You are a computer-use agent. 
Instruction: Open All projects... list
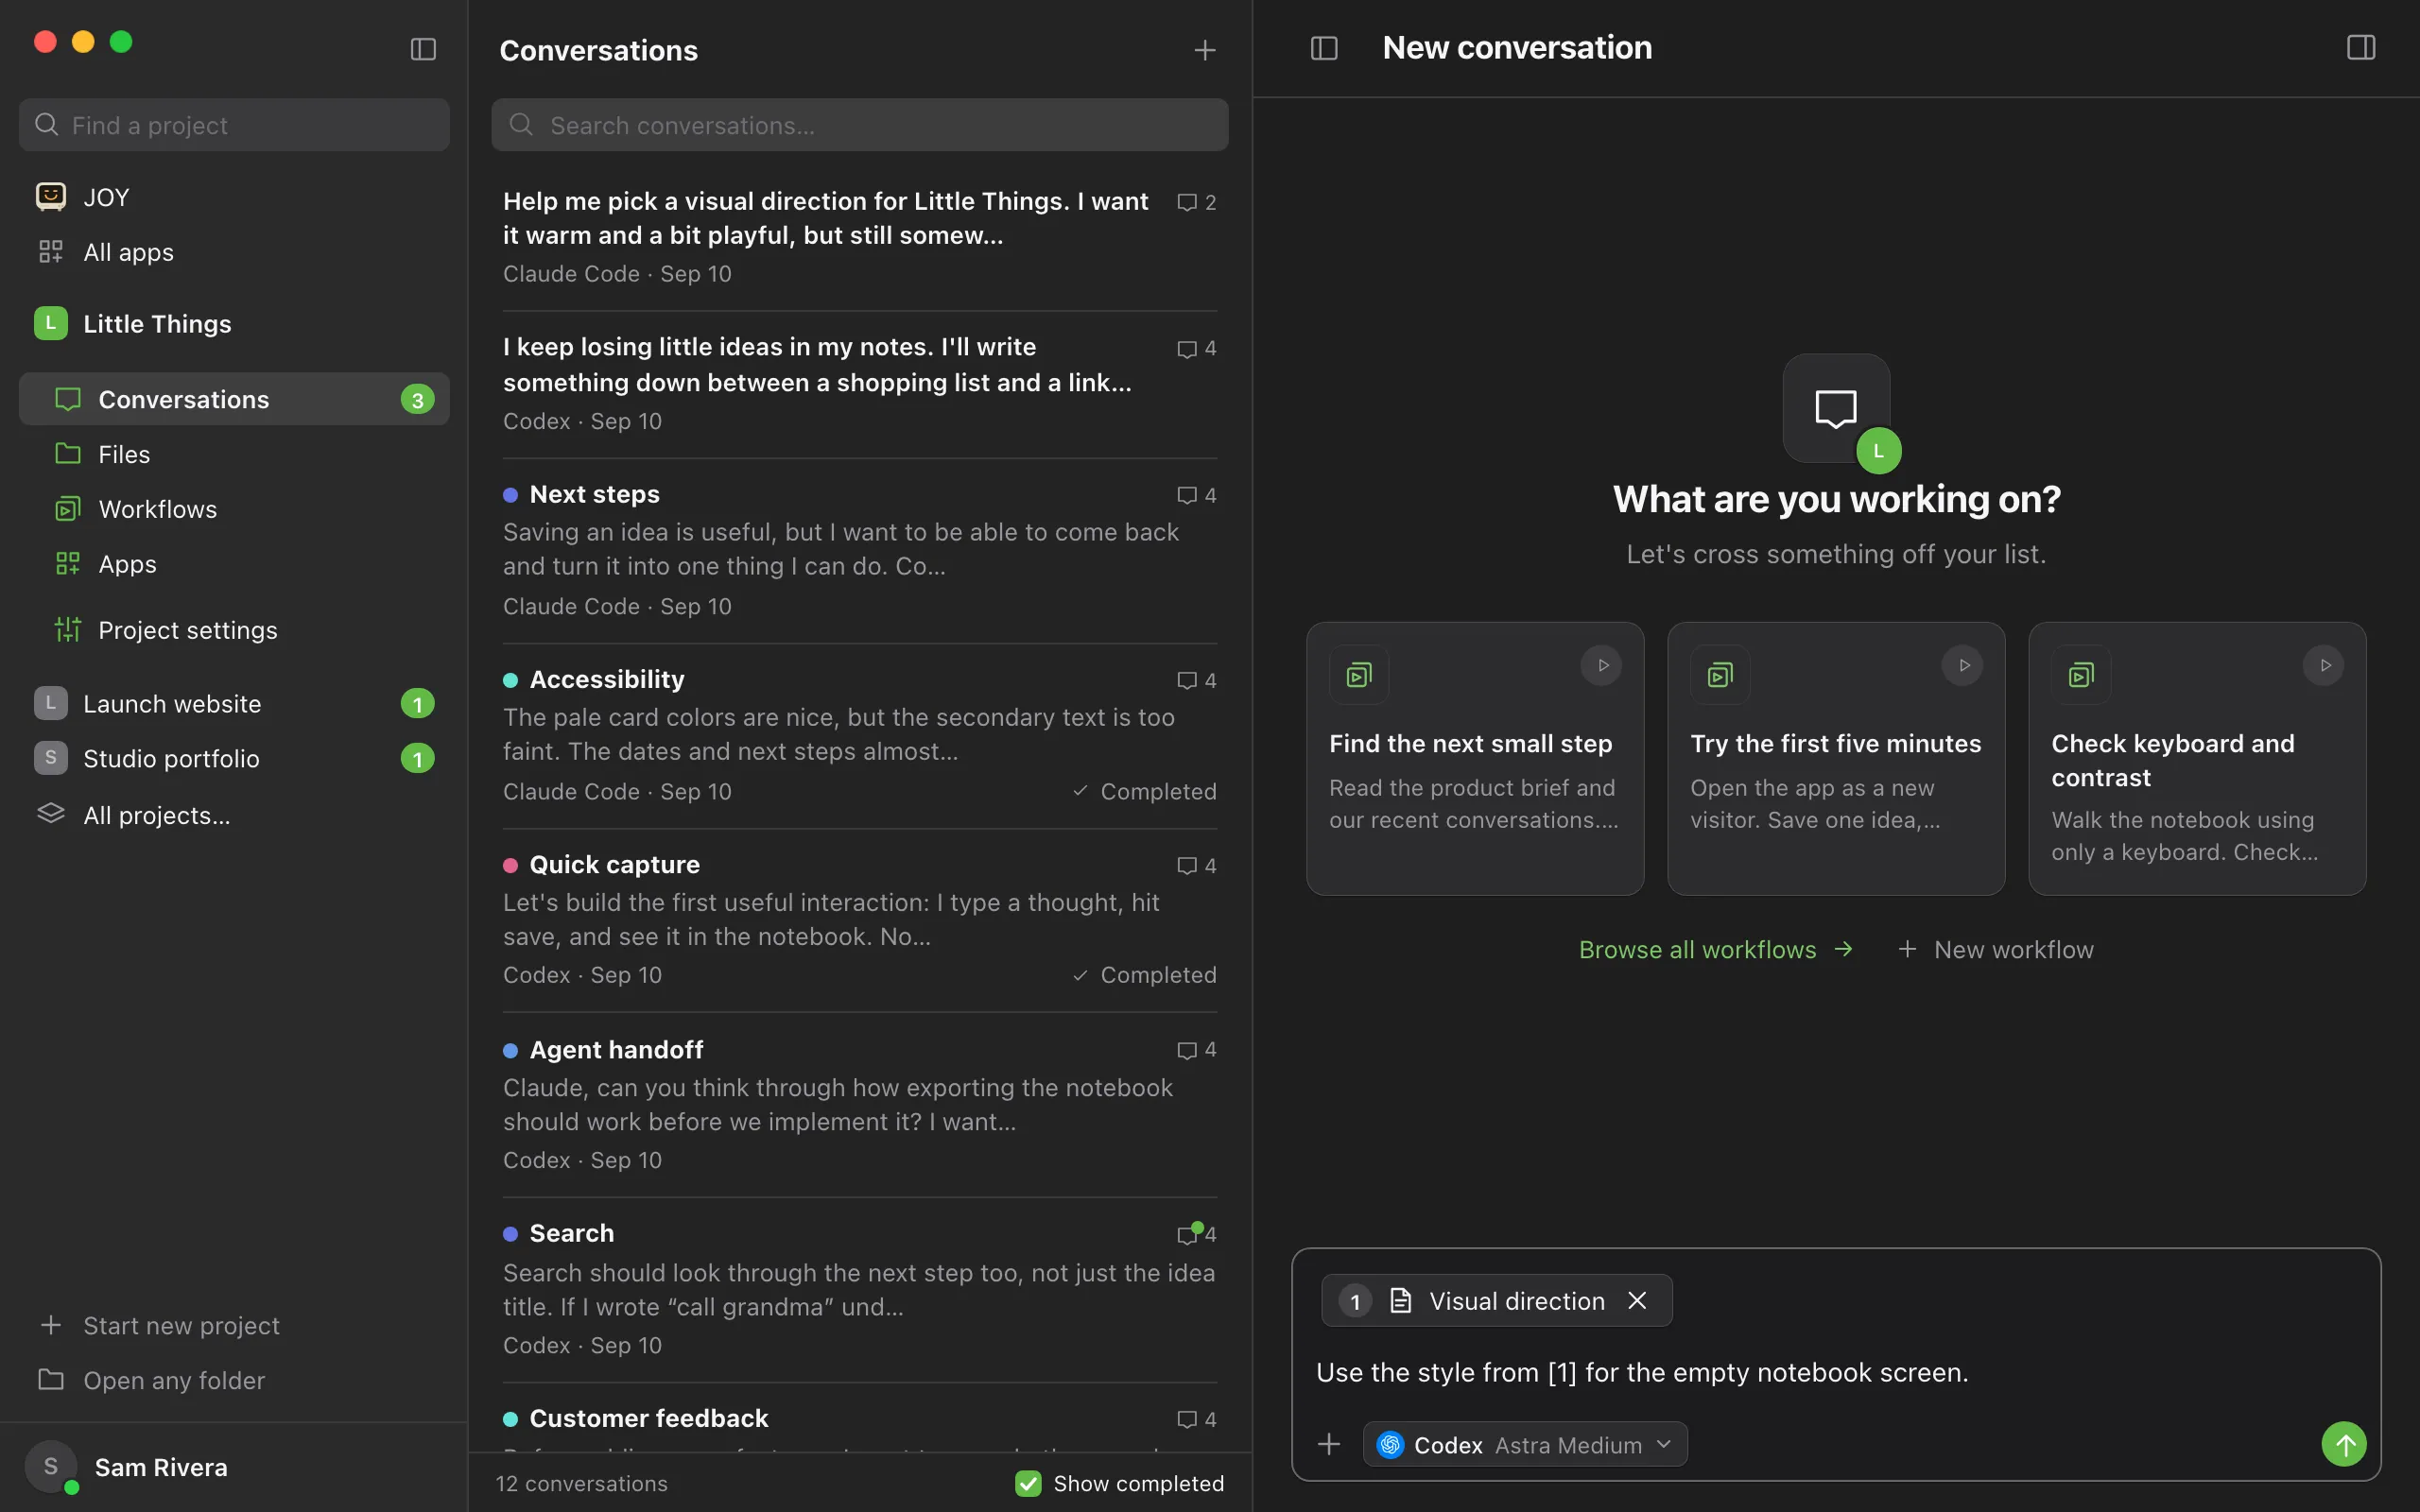pyautogui.click(x=234, y=815)
